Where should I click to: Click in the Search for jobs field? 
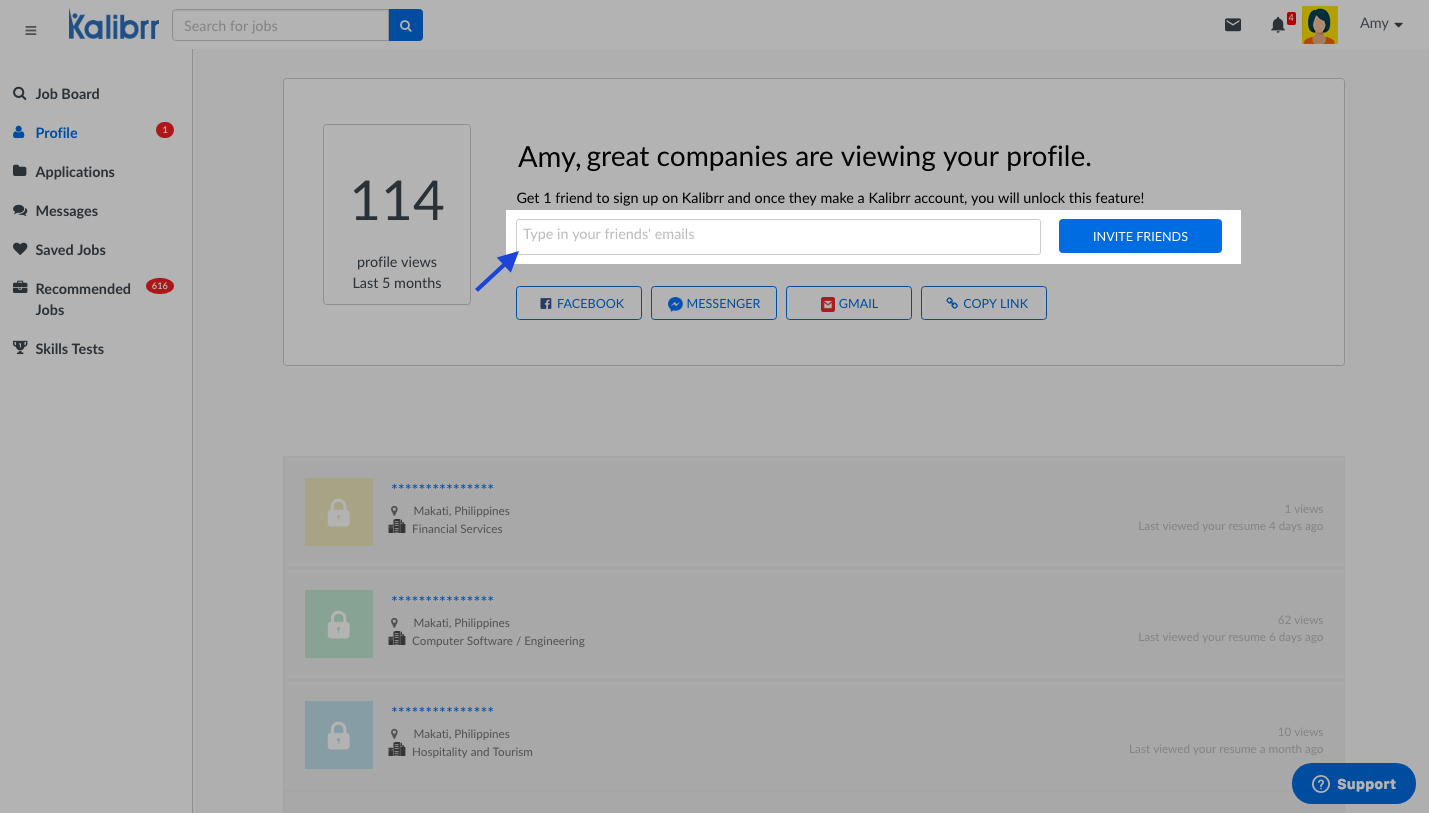point(280,26)
